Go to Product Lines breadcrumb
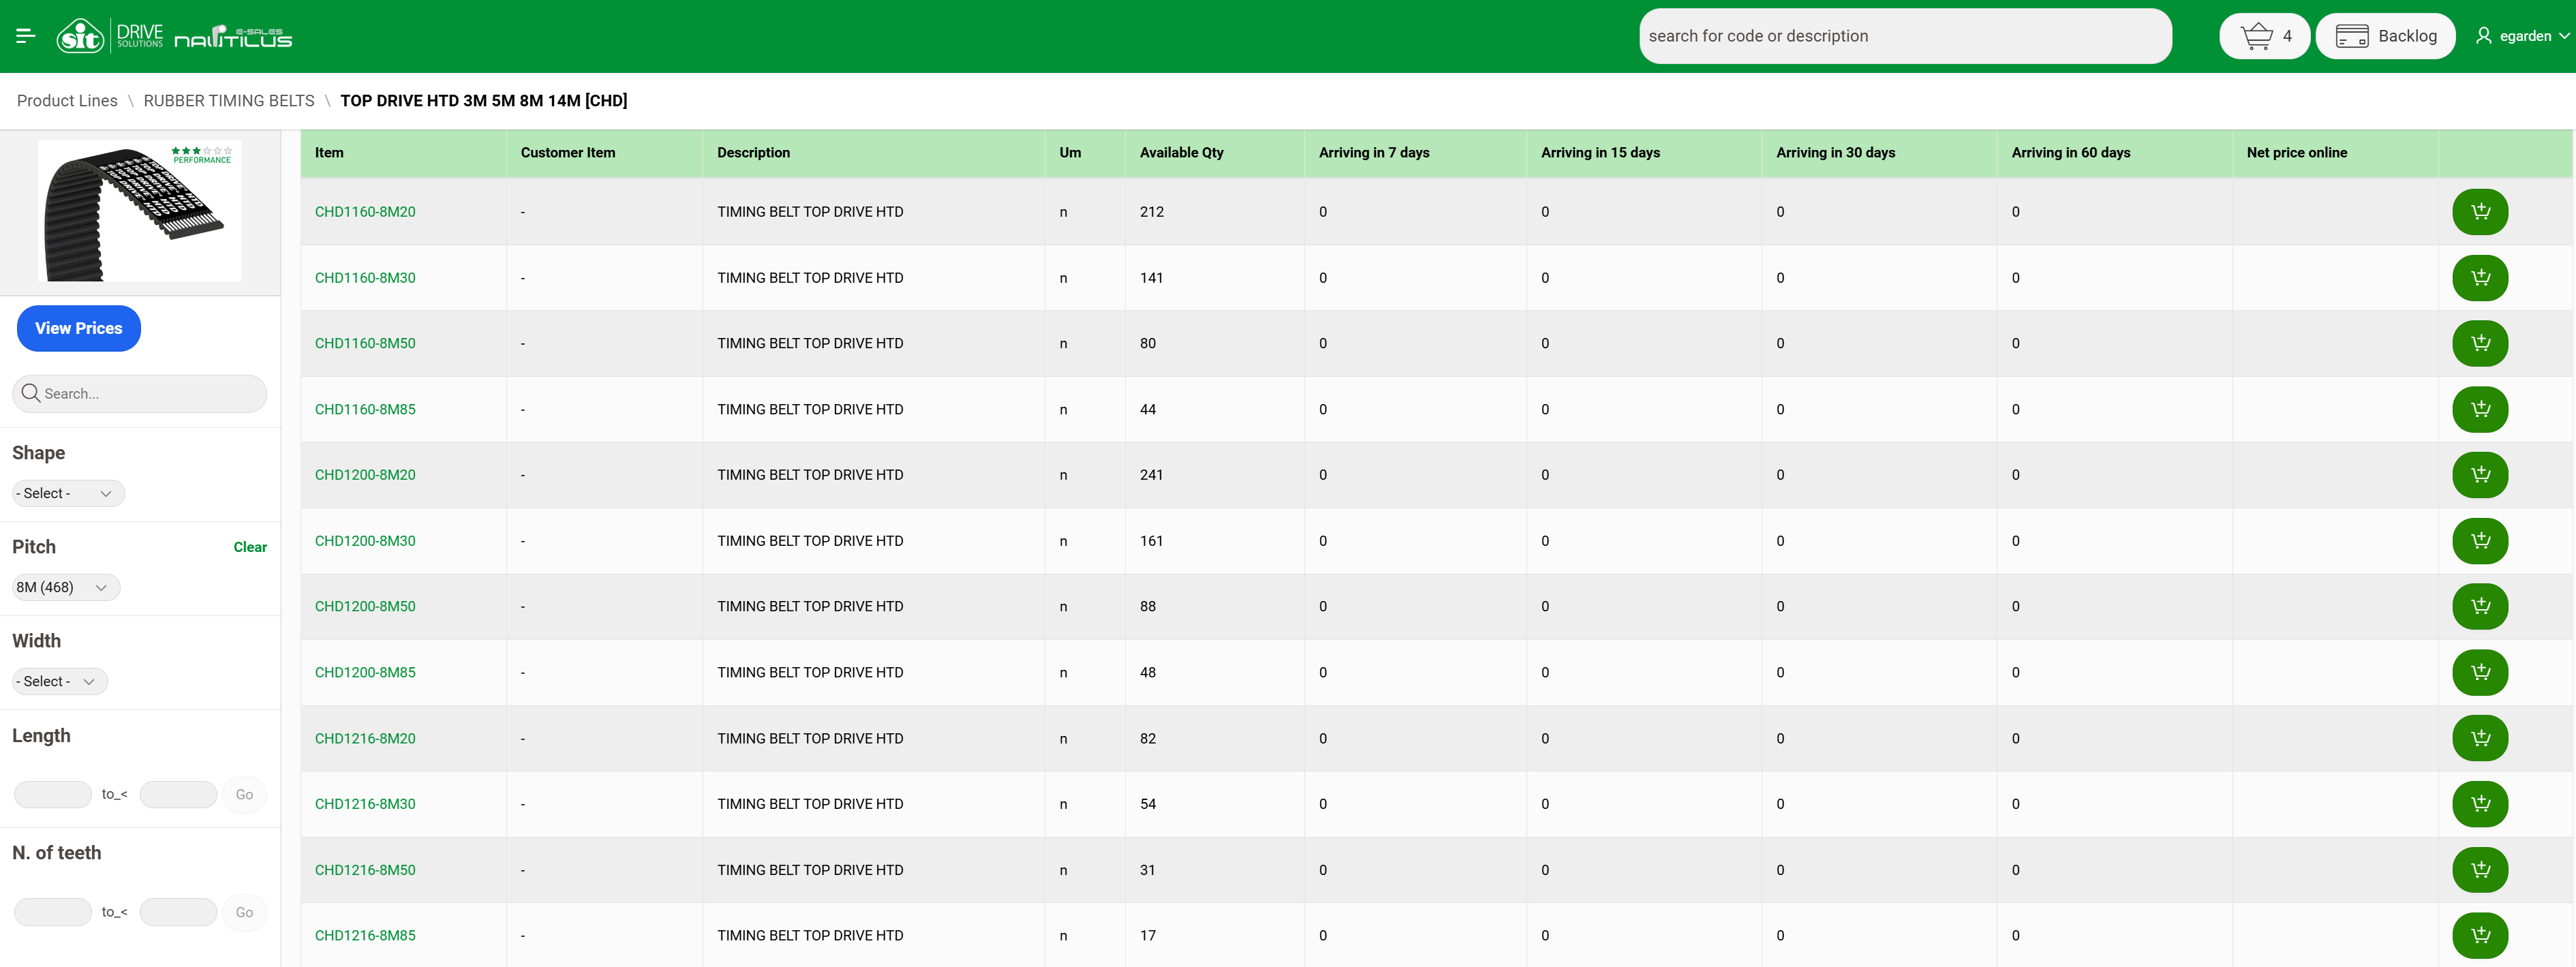Screen dimensions: 2576x967 click(x=67, y=101)
